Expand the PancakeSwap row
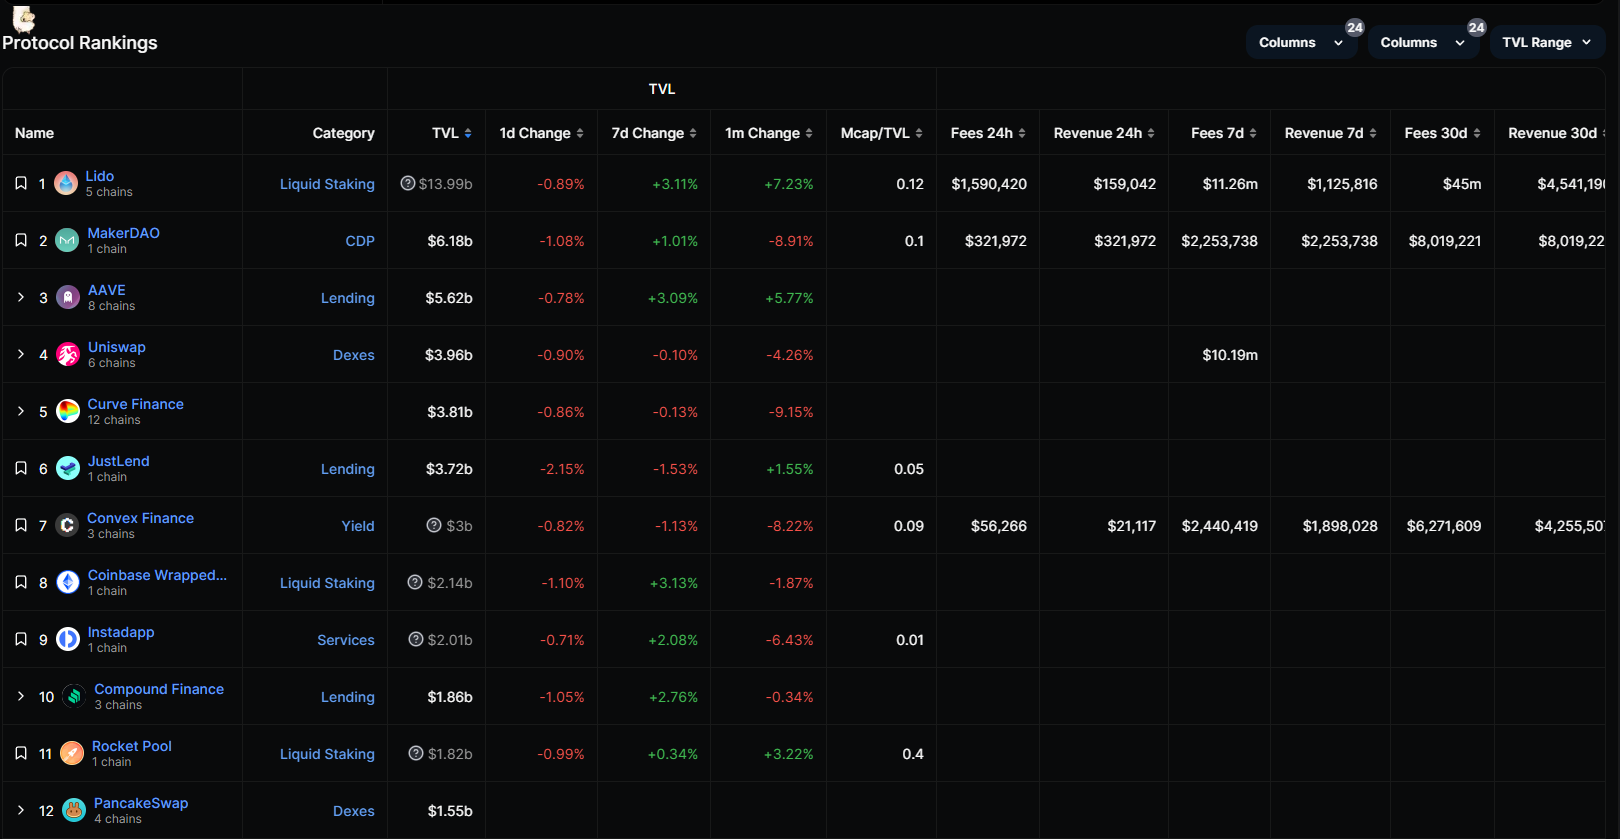Image resolution: width=1620 pixels, height=839 pixels. click(21, 810)
